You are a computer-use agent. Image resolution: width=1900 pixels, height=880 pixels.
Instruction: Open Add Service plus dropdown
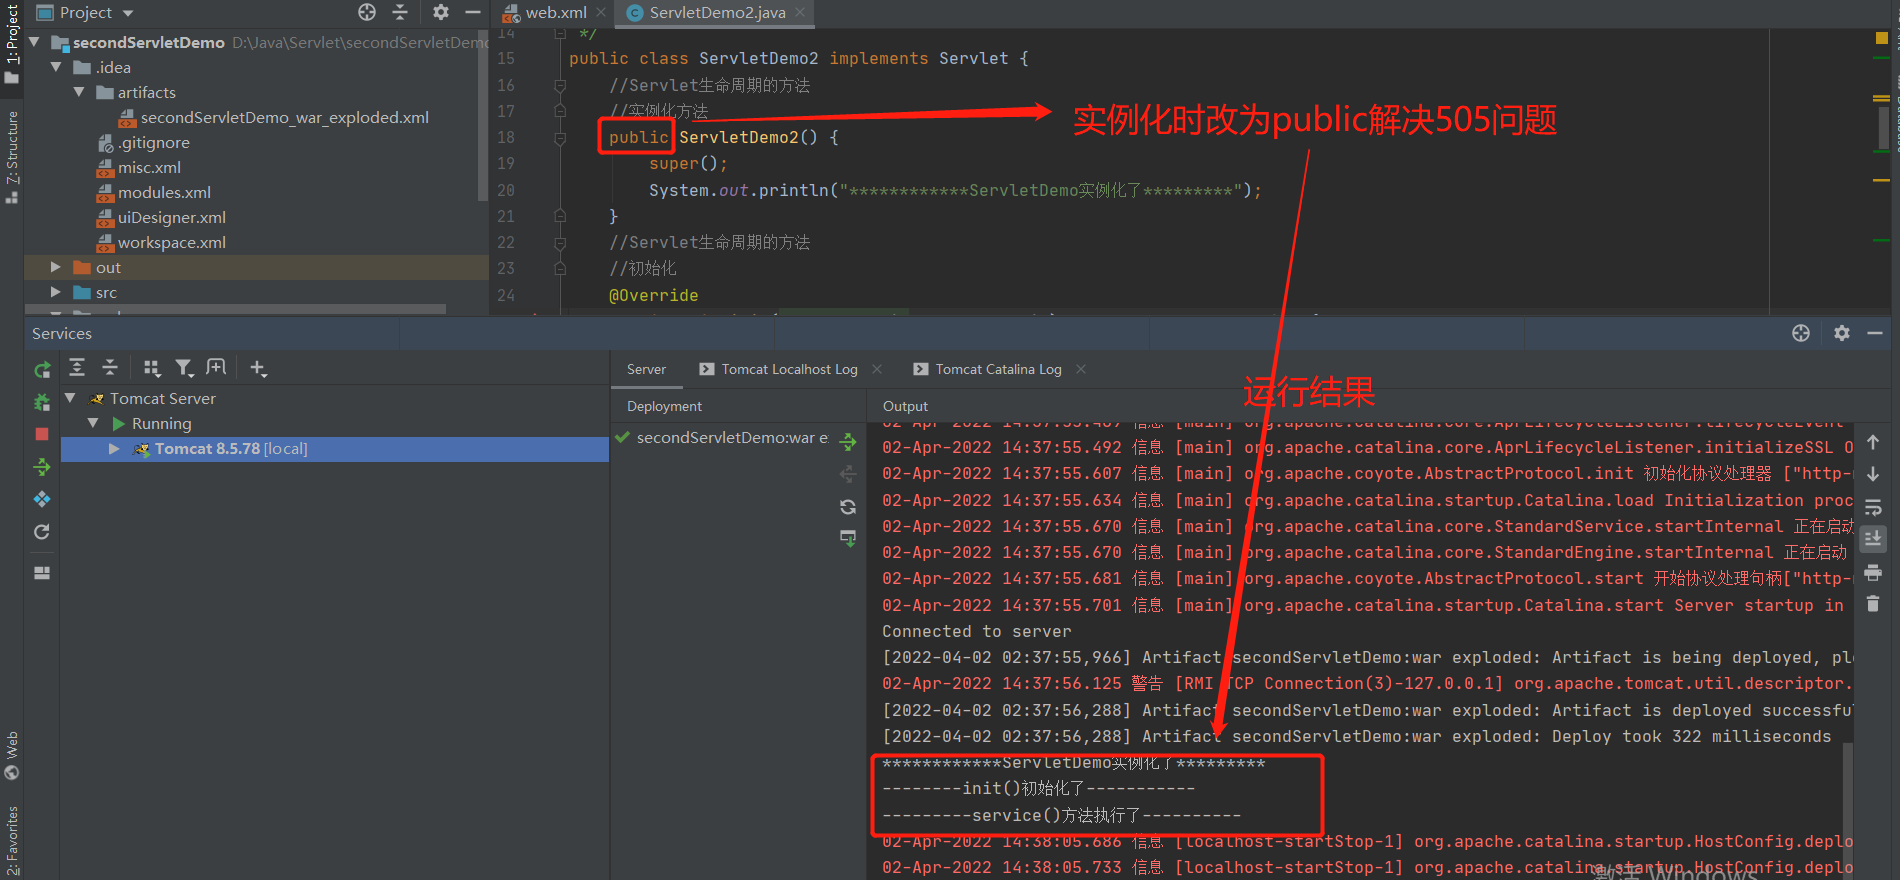coord(258,368)
